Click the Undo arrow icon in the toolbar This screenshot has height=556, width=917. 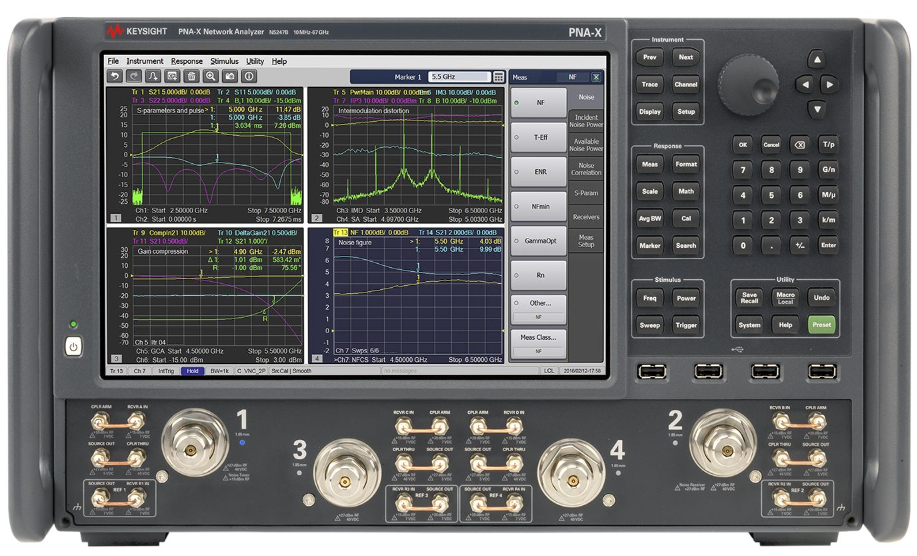pyautogui.click(x=114, y=76)
